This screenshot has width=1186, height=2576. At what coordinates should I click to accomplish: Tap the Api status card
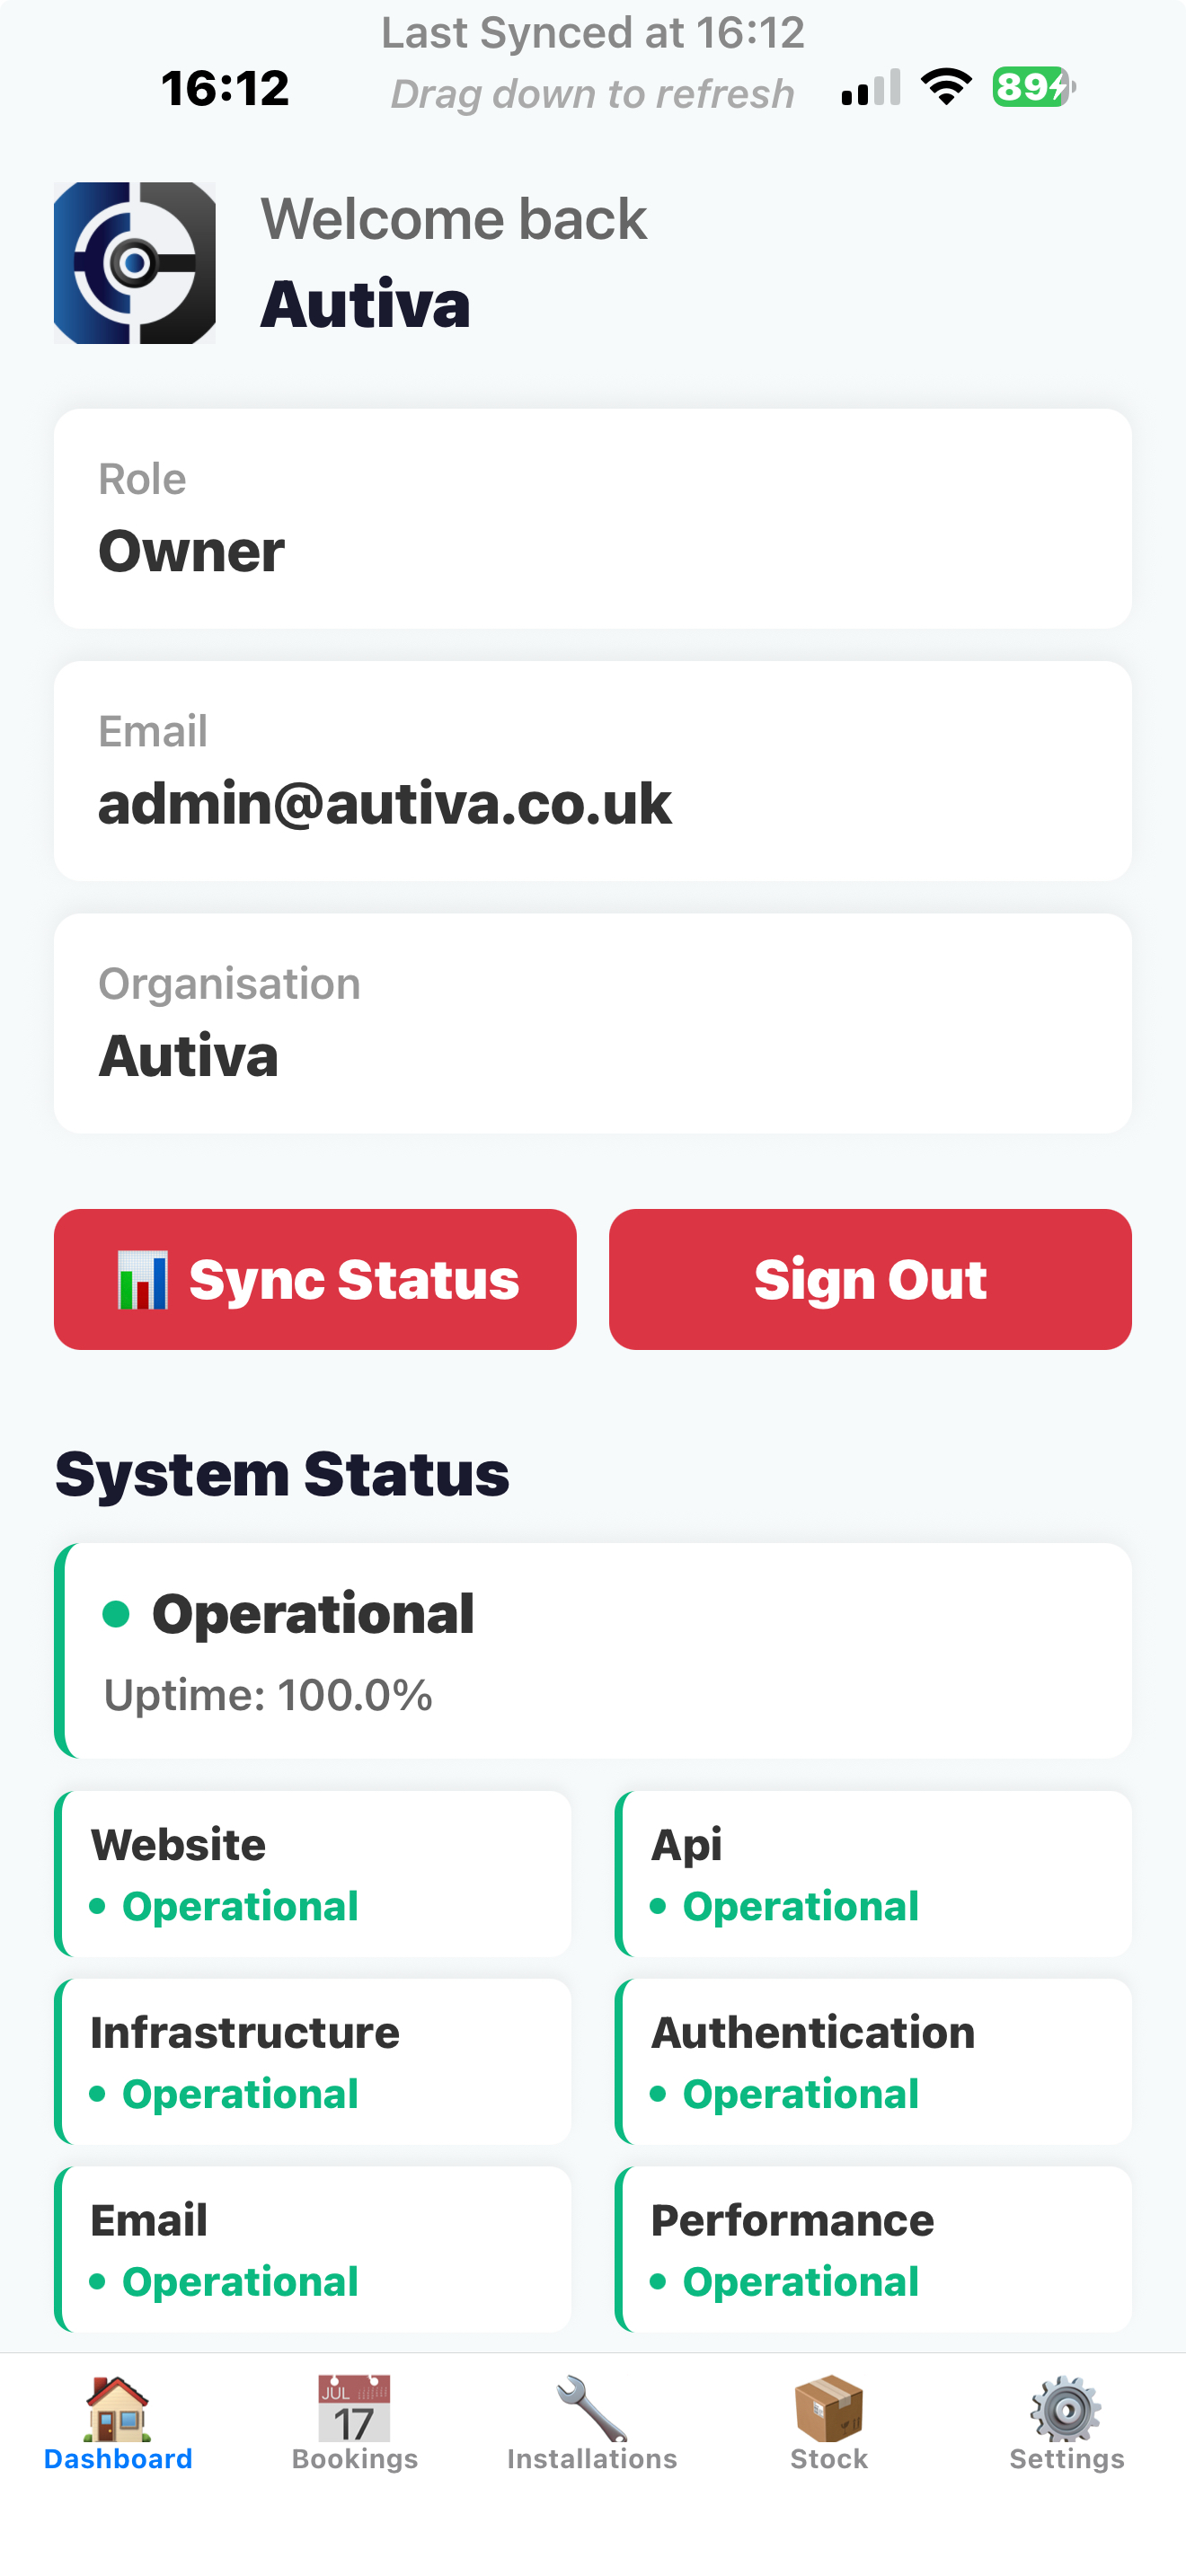873,1873
